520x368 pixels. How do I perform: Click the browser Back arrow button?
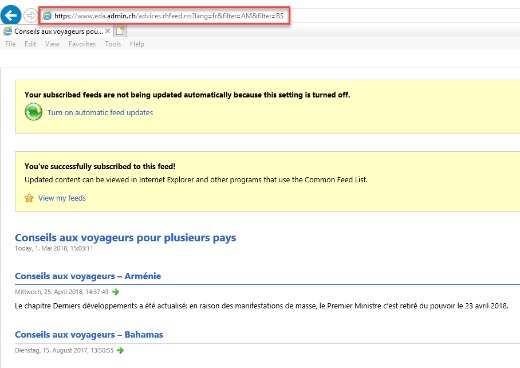pos(11,15)
